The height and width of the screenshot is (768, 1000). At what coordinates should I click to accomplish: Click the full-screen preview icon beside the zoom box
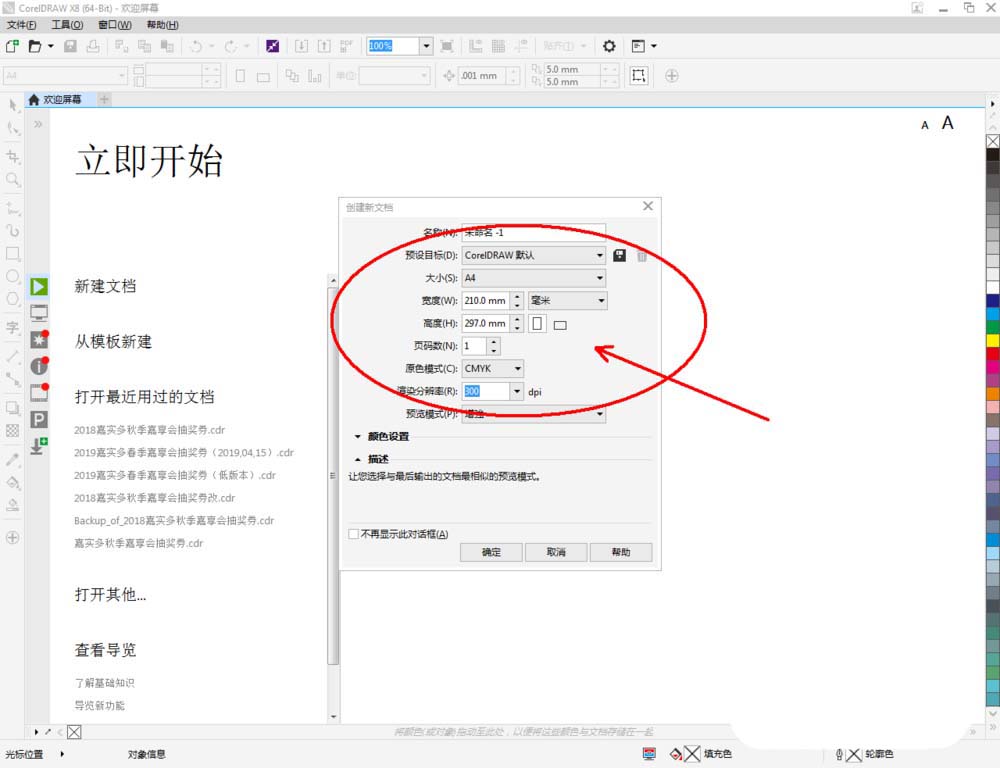[447, 46]
